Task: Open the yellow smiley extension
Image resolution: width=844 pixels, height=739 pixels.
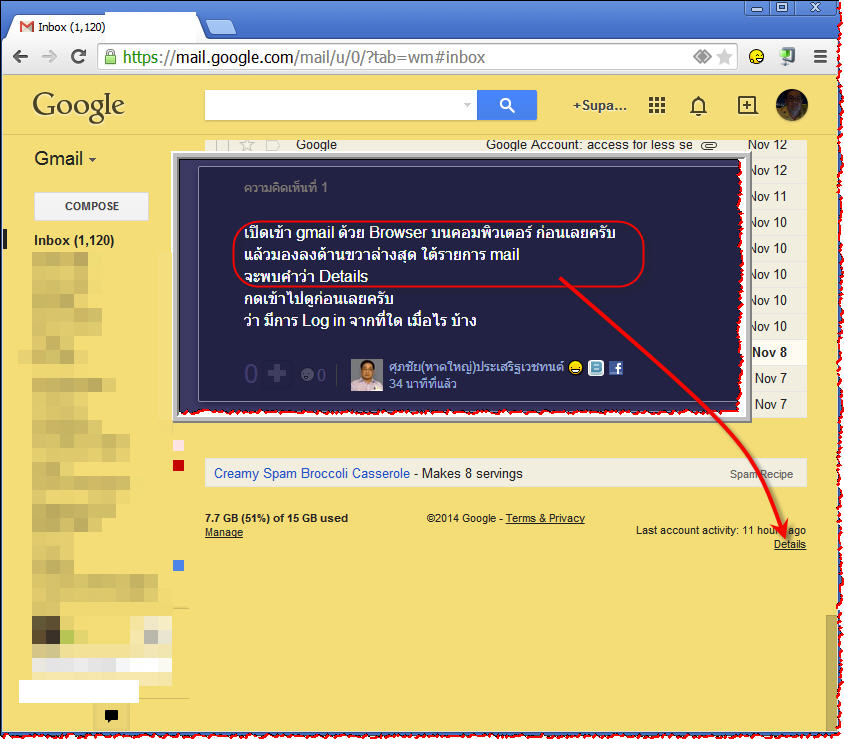Action: click(x=756, y=57)
